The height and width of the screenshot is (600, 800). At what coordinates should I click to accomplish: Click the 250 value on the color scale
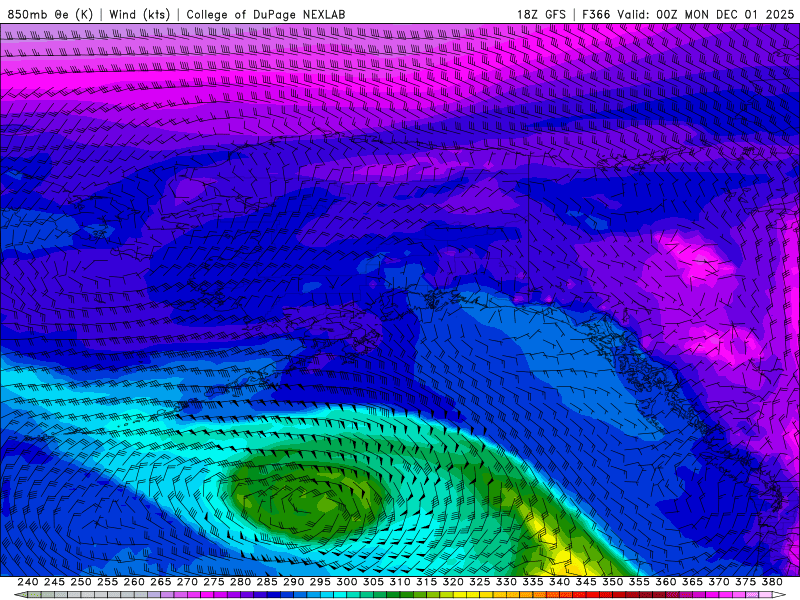click(x=81, y=582)
